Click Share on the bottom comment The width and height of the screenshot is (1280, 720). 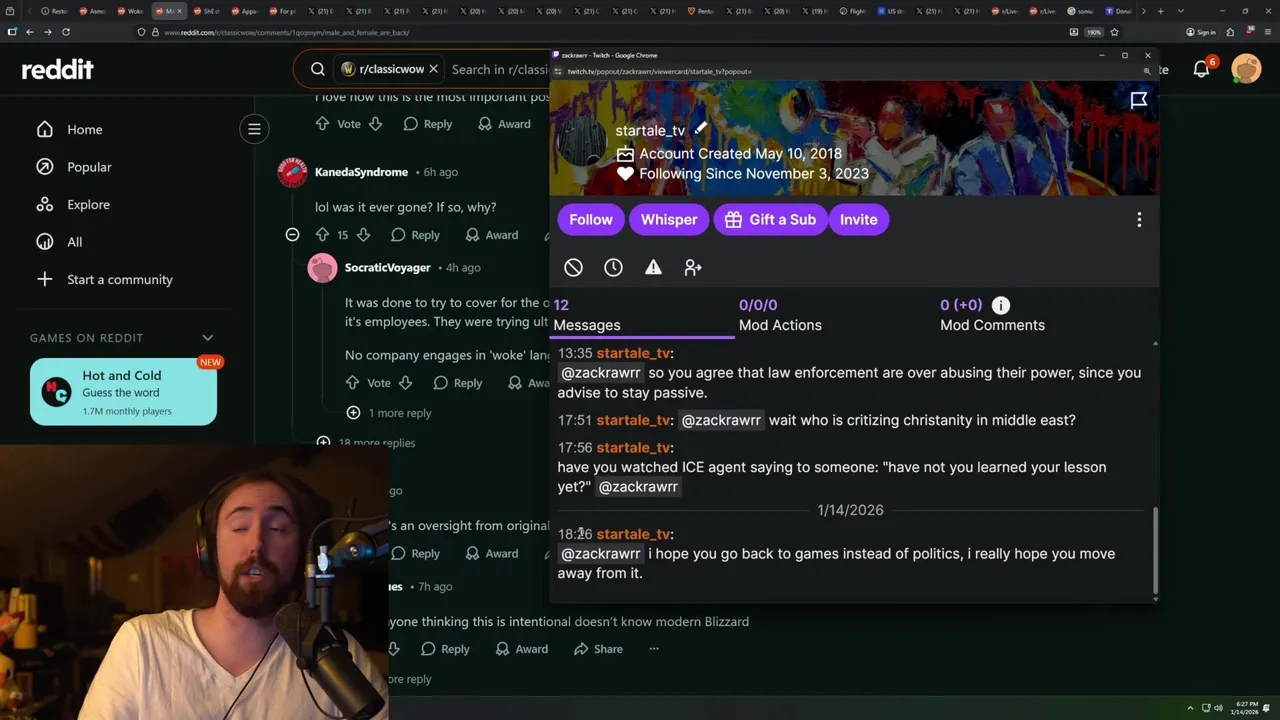tap(598, 649)
